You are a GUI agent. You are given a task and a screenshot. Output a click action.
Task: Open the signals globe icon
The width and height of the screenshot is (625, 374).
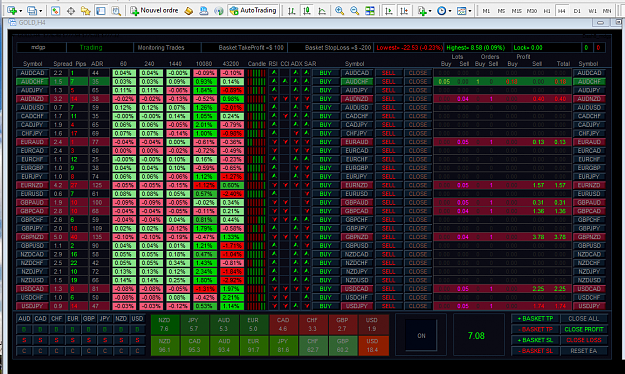tap(218, 11)
